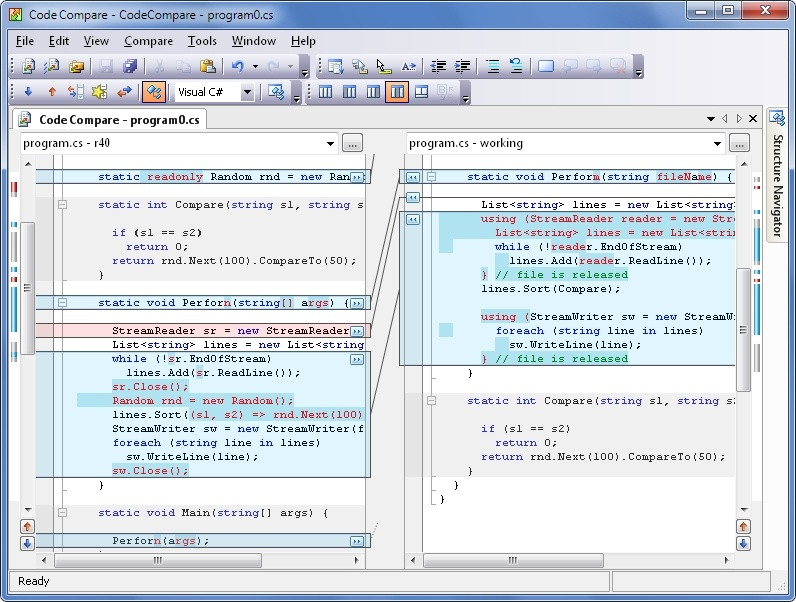Click the Comment Selection icon
The height and width of the screenshot is (602, 796).
click(492, 66)
